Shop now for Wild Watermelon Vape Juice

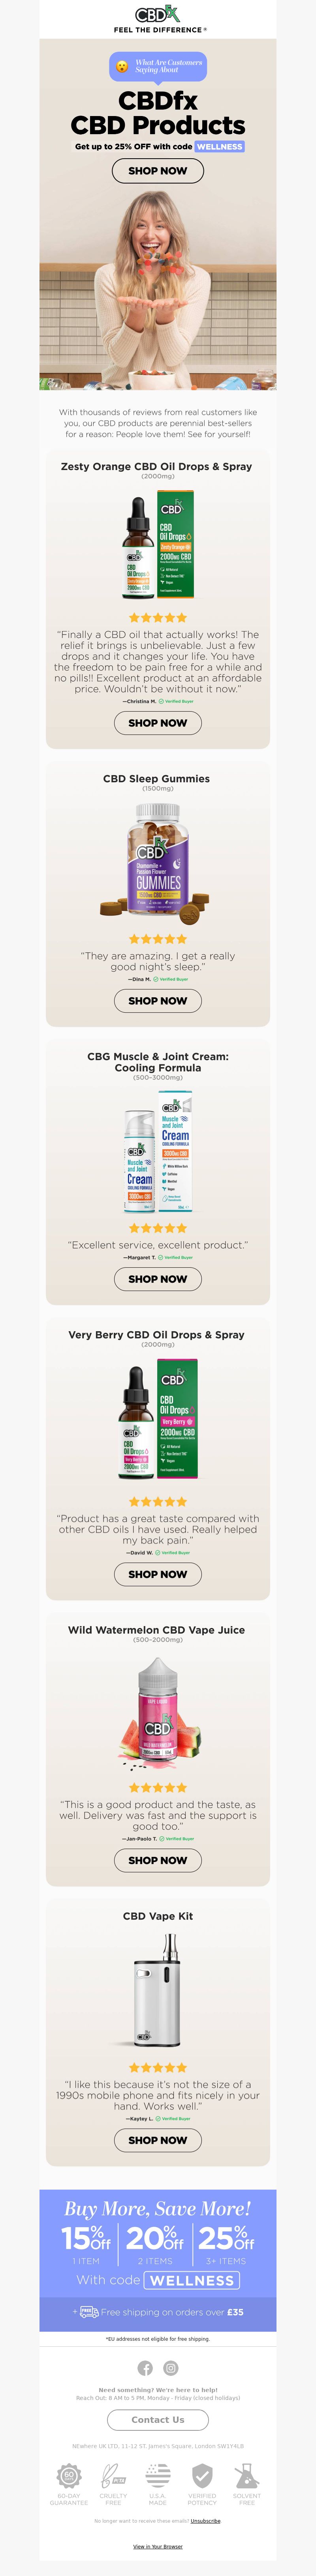(158, 1860)
